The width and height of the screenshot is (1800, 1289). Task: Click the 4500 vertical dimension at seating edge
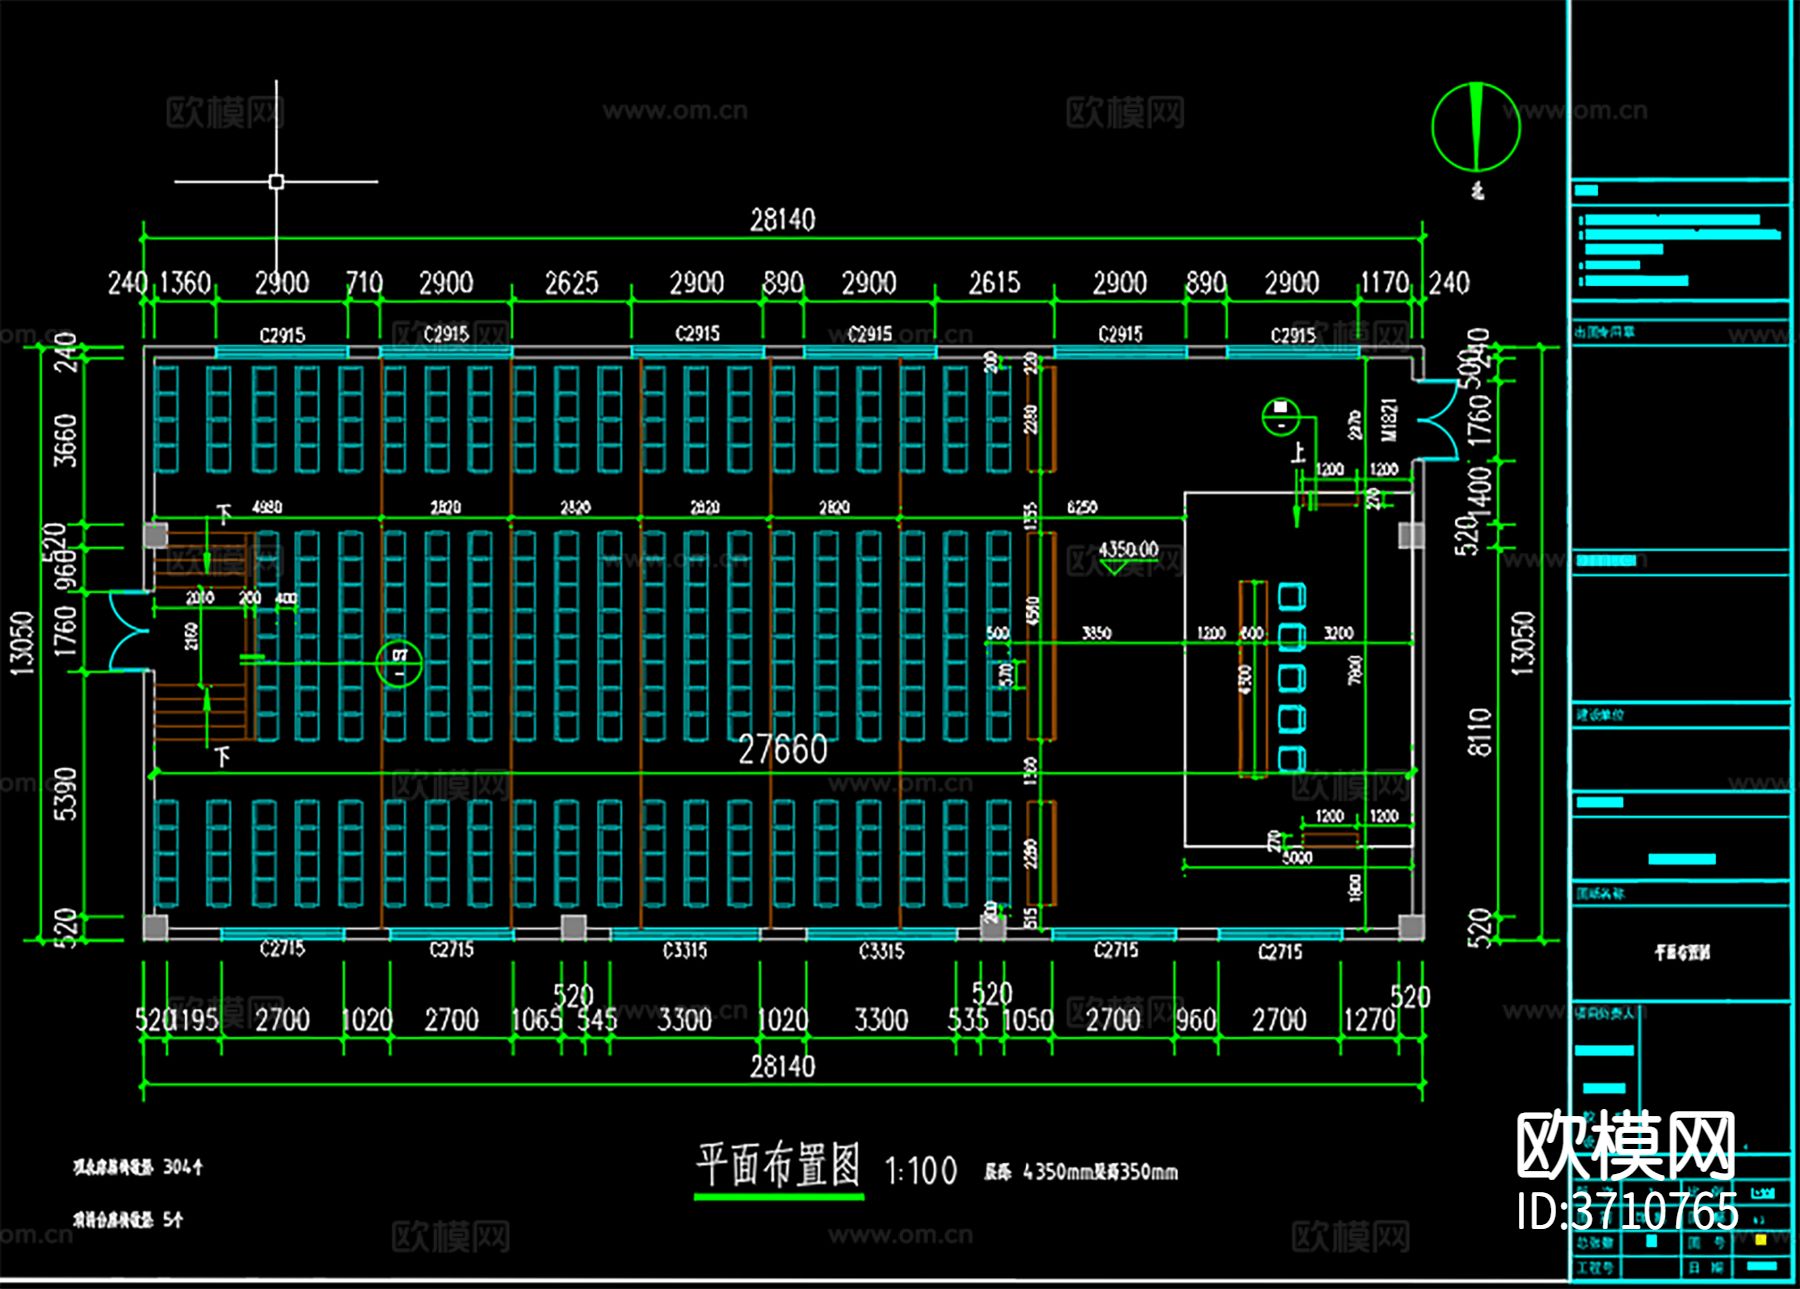[1033, 610]
